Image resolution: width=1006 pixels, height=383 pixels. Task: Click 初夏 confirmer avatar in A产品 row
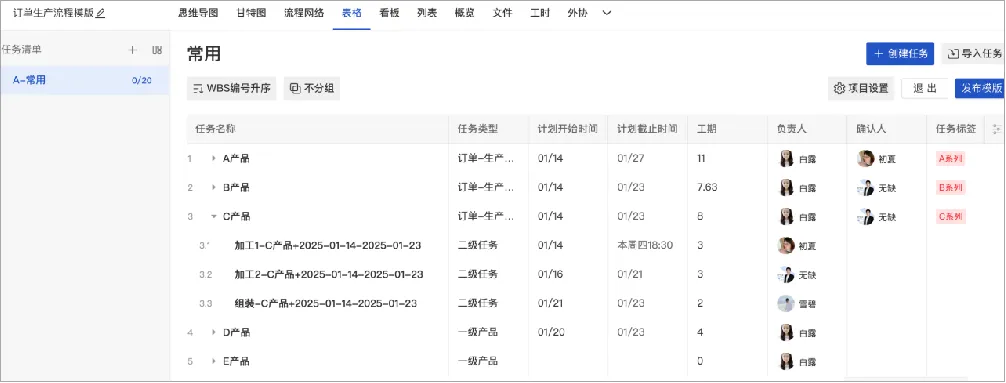tap(866, 158)
